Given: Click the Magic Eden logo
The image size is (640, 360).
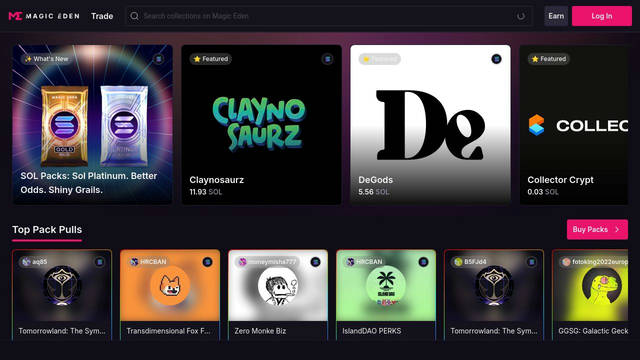Looking at the screenshot, I should click(44, 16).
